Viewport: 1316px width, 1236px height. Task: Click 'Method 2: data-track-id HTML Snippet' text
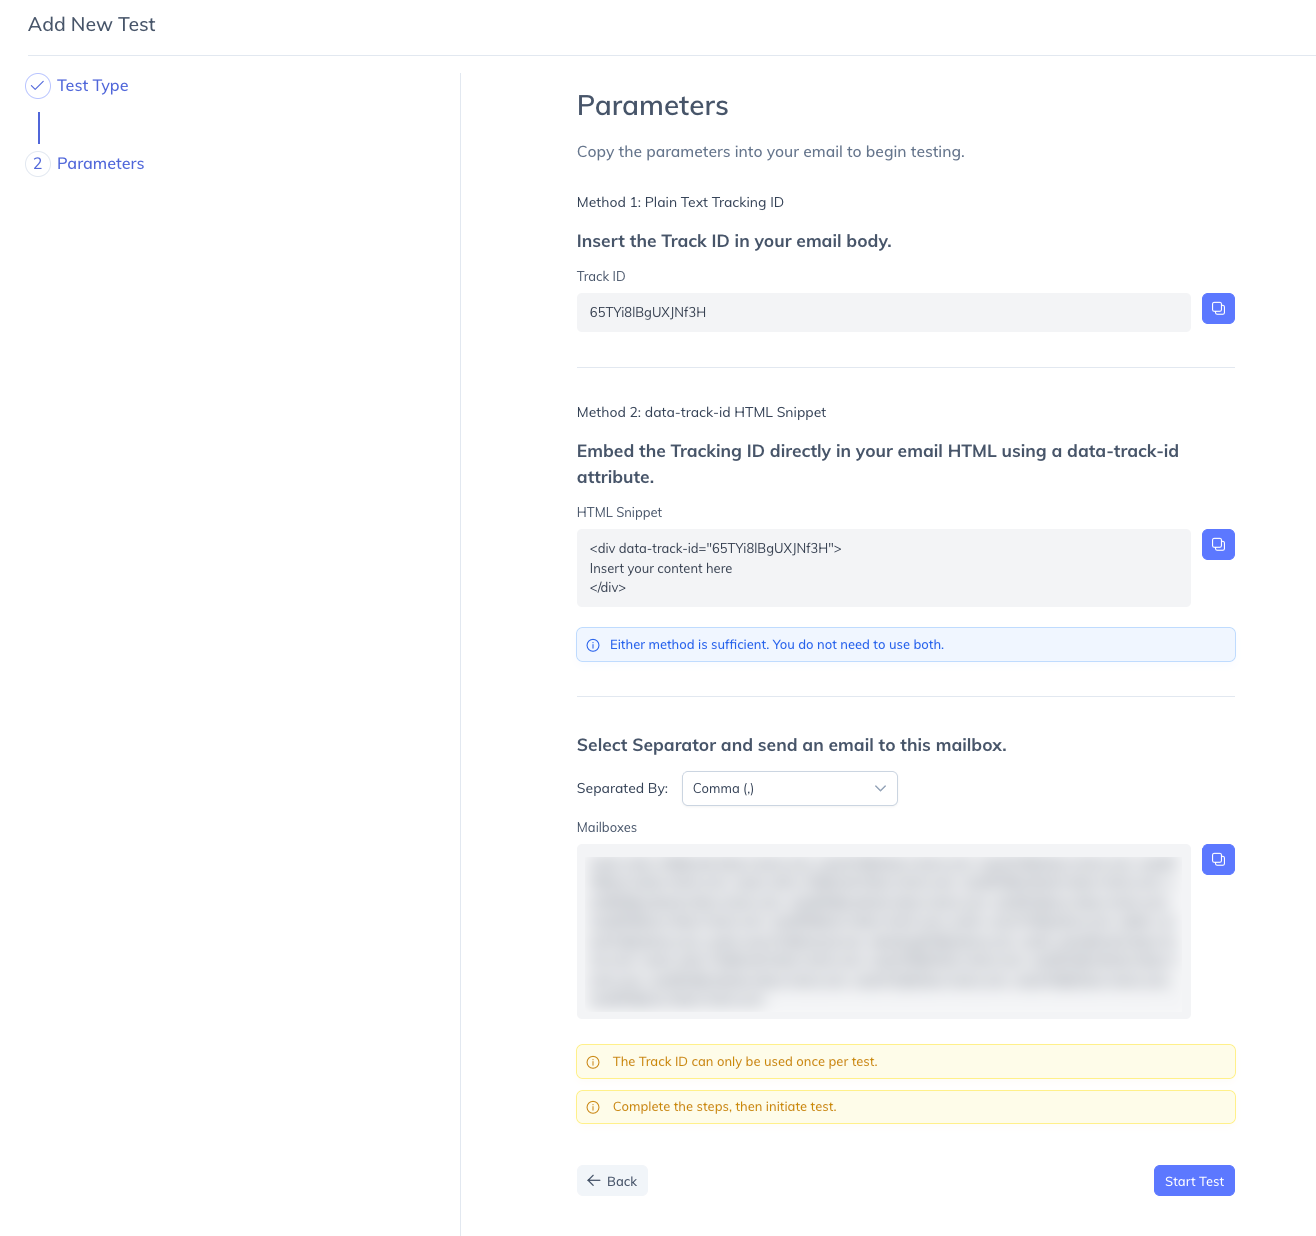point(701,412)
